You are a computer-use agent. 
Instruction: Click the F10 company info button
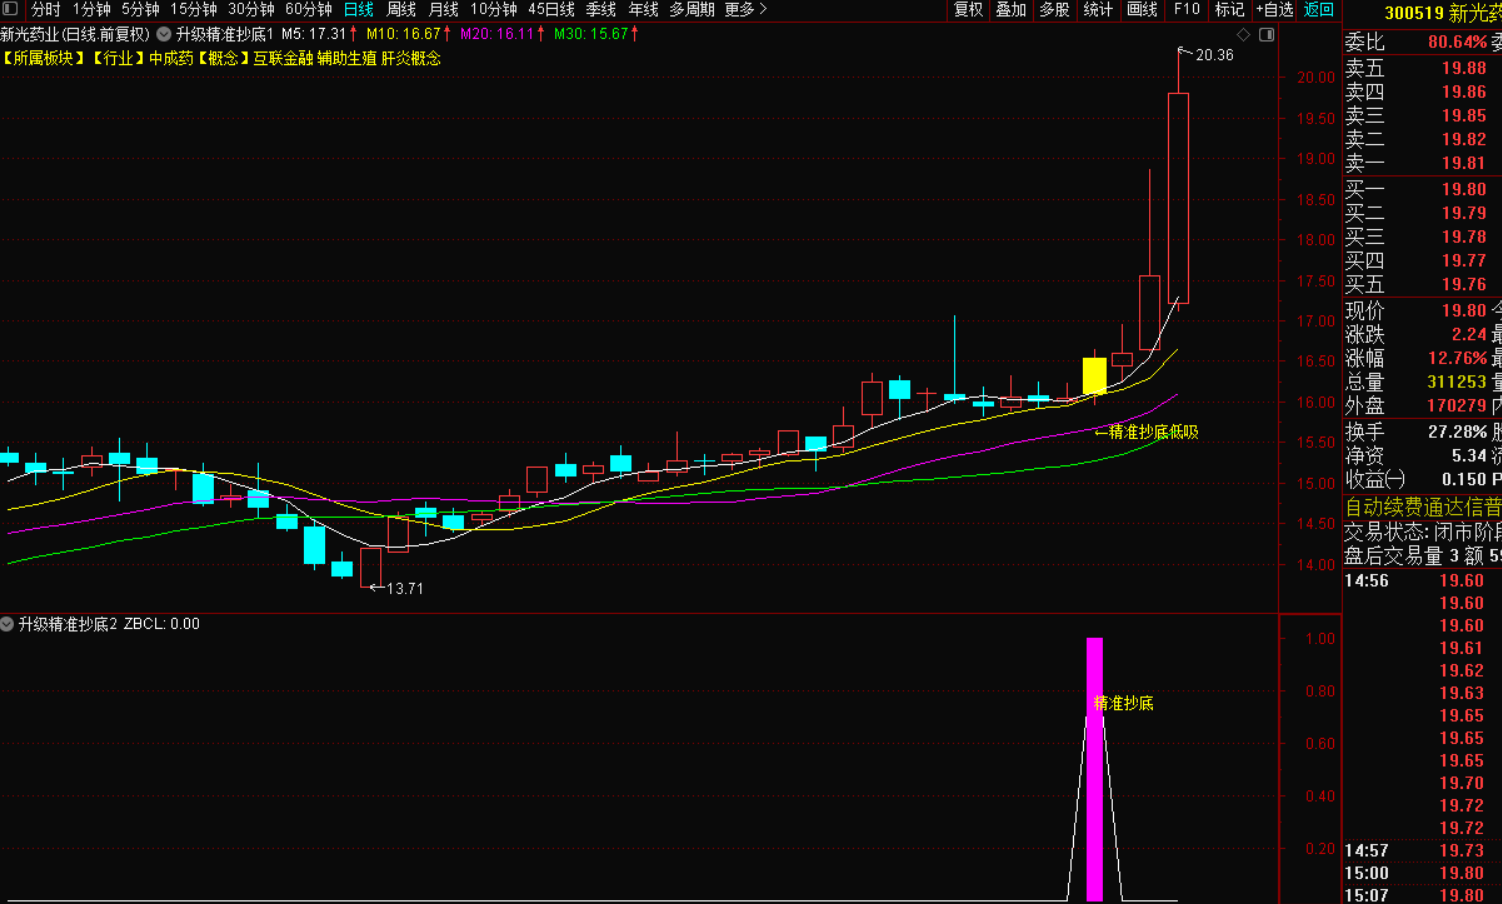(1187, 9)
